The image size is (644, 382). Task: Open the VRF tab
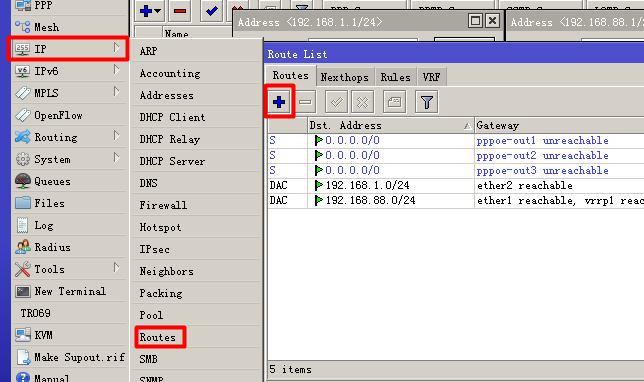(431, 77)
